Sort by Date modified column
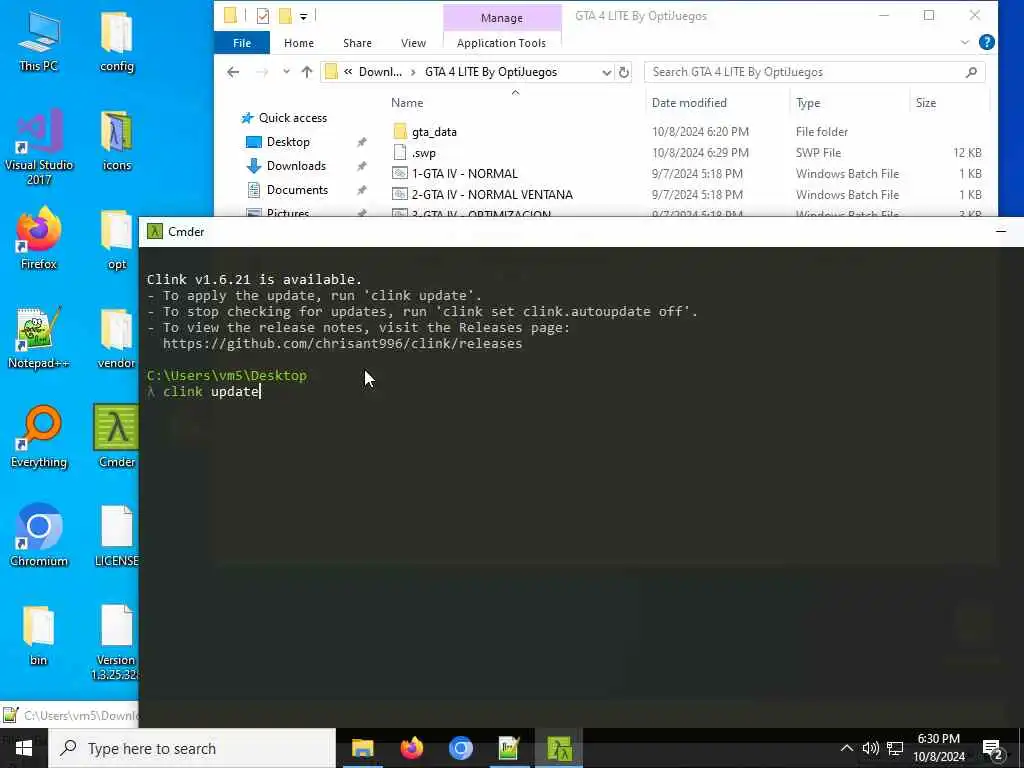Image resolution: width=1024 pixels, height=768 pixels. pos(689,103)
